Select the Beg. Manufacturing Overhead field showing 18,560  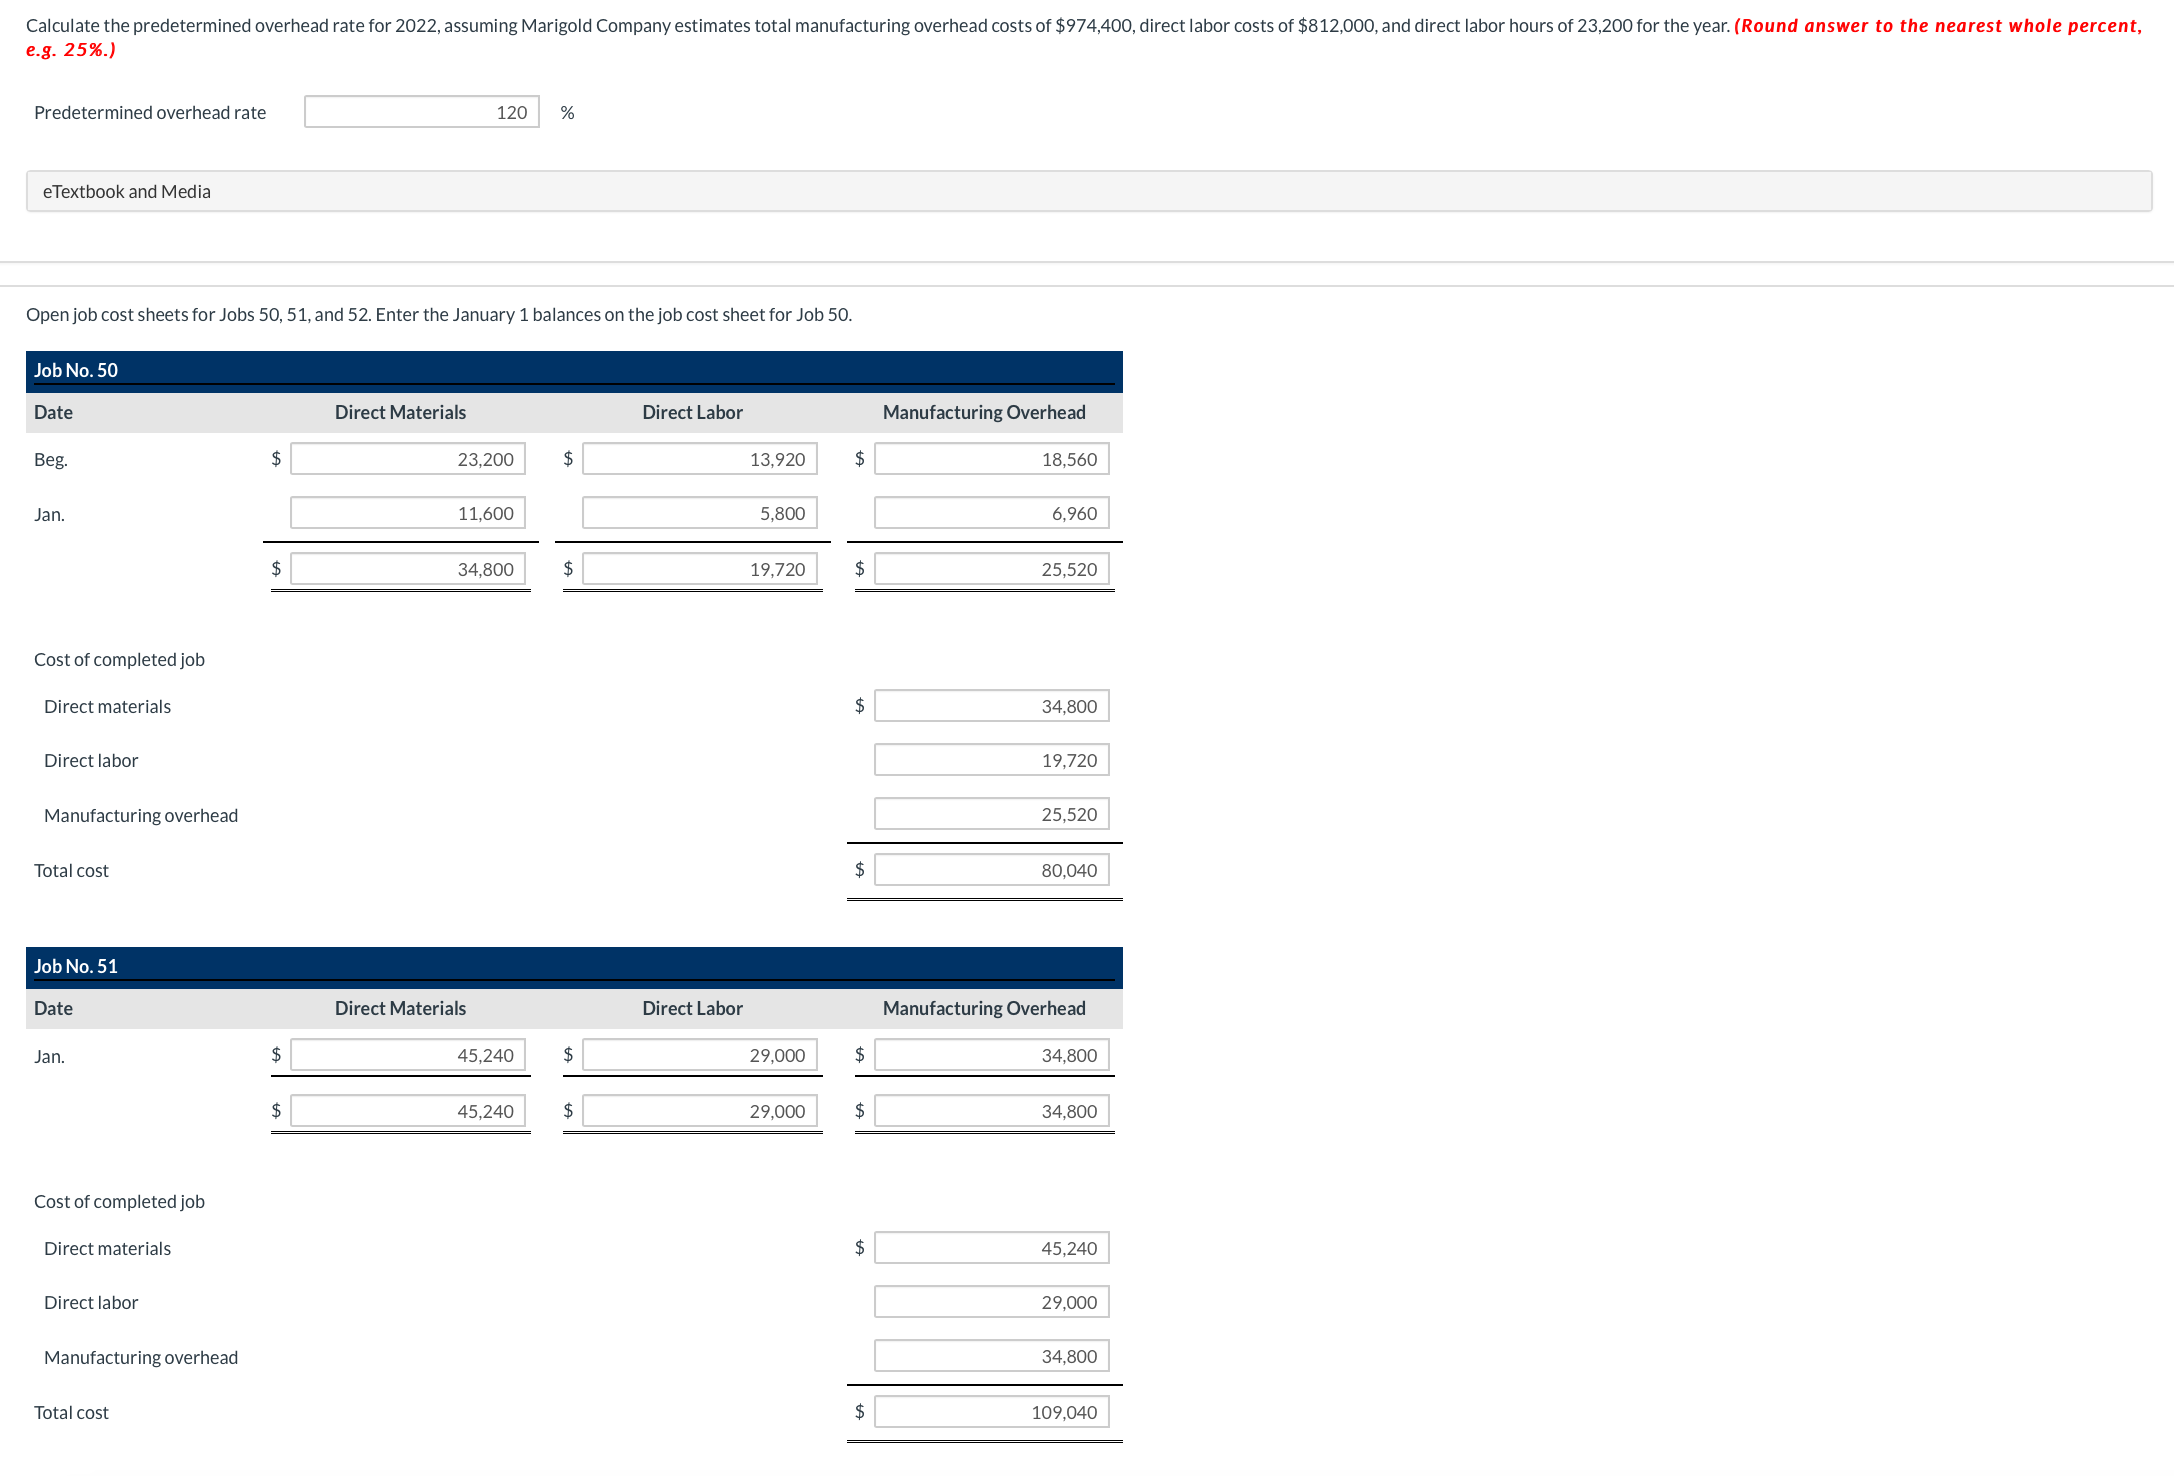990,458
